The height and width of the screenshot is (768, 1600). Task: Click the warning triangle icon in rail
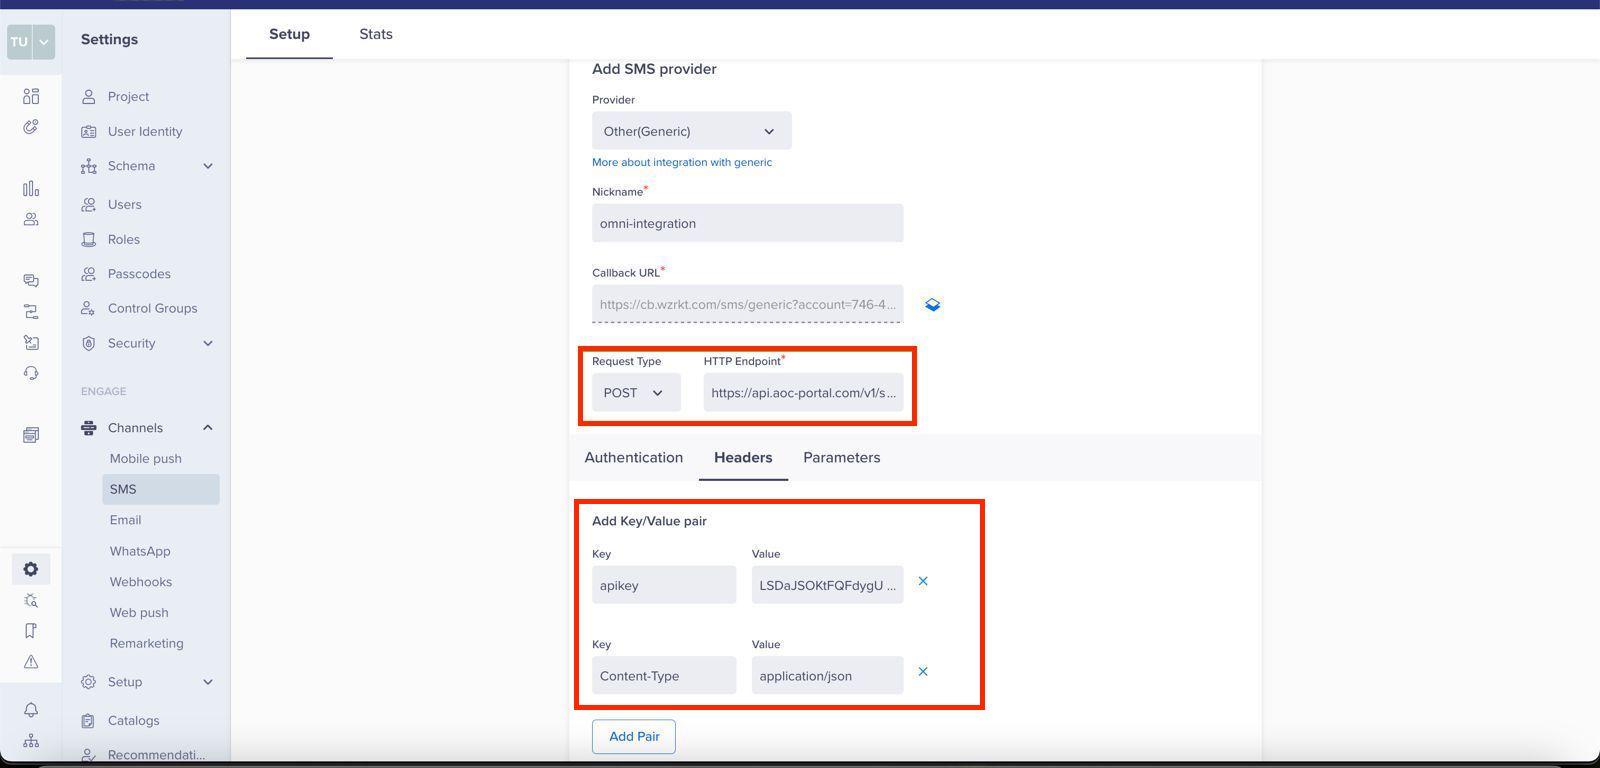point(31,662)
